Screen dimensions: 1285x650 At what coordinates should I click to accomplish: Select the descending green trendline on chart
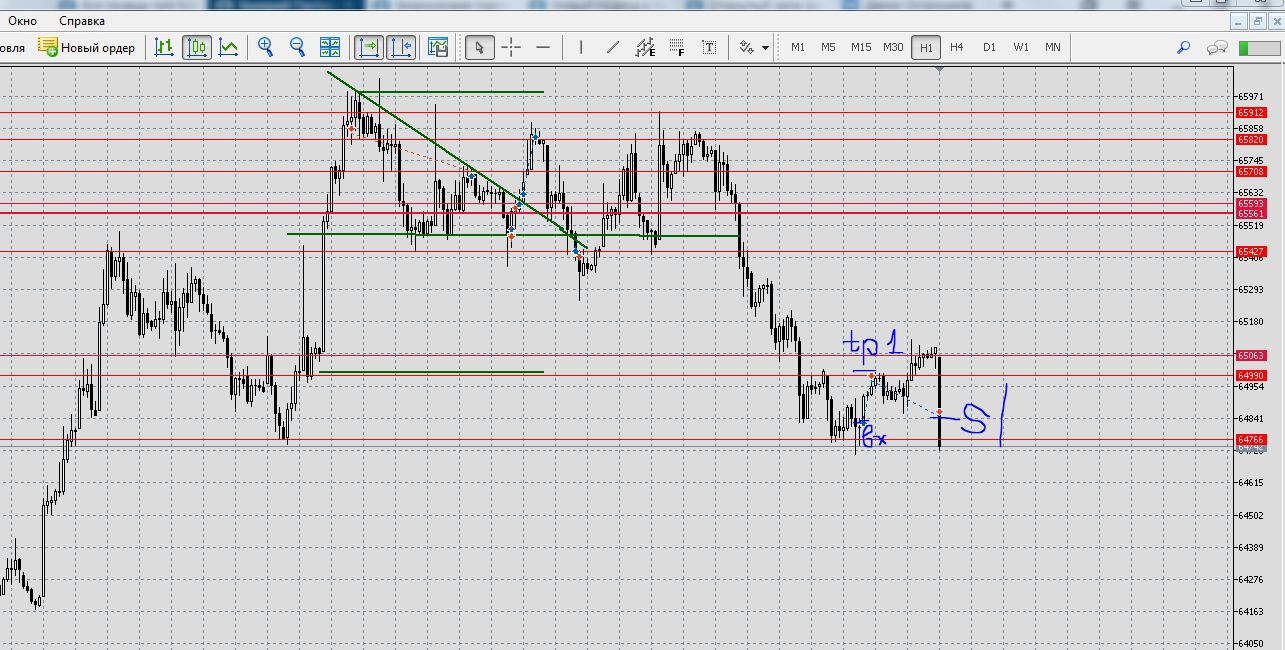point(457,159)
